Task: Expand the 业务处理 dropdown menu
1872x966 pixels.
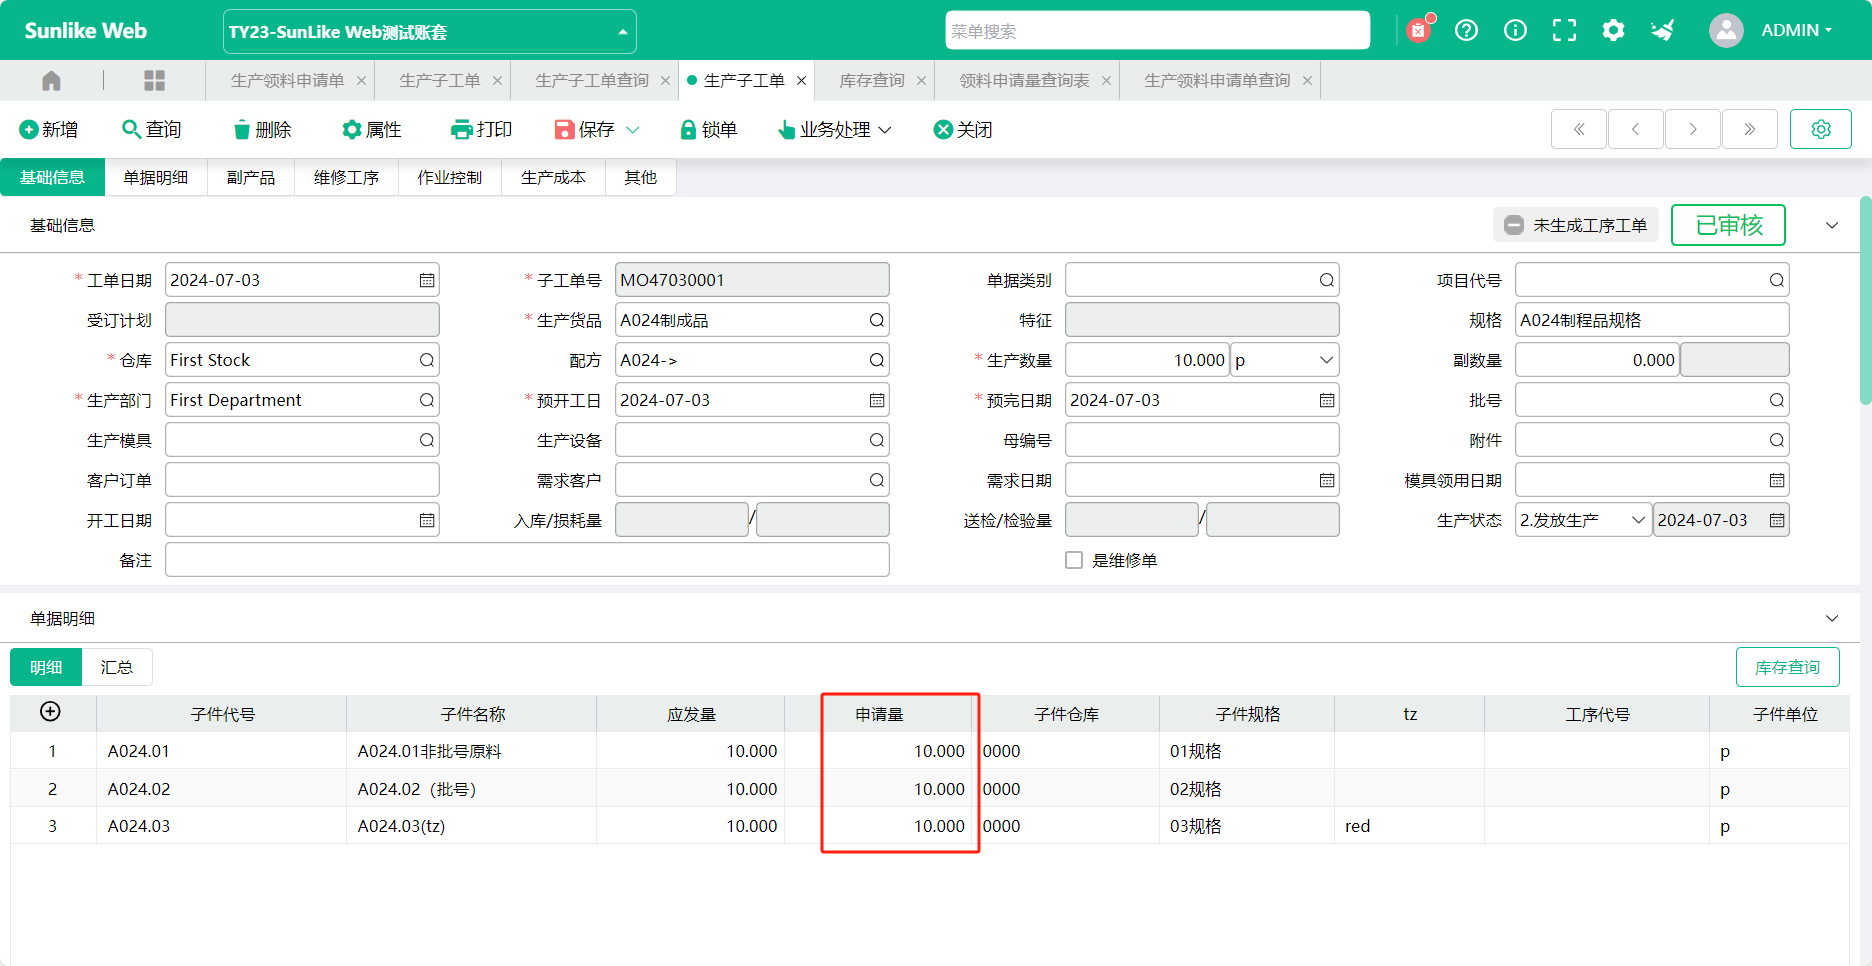Action: (x=835, y=130)
